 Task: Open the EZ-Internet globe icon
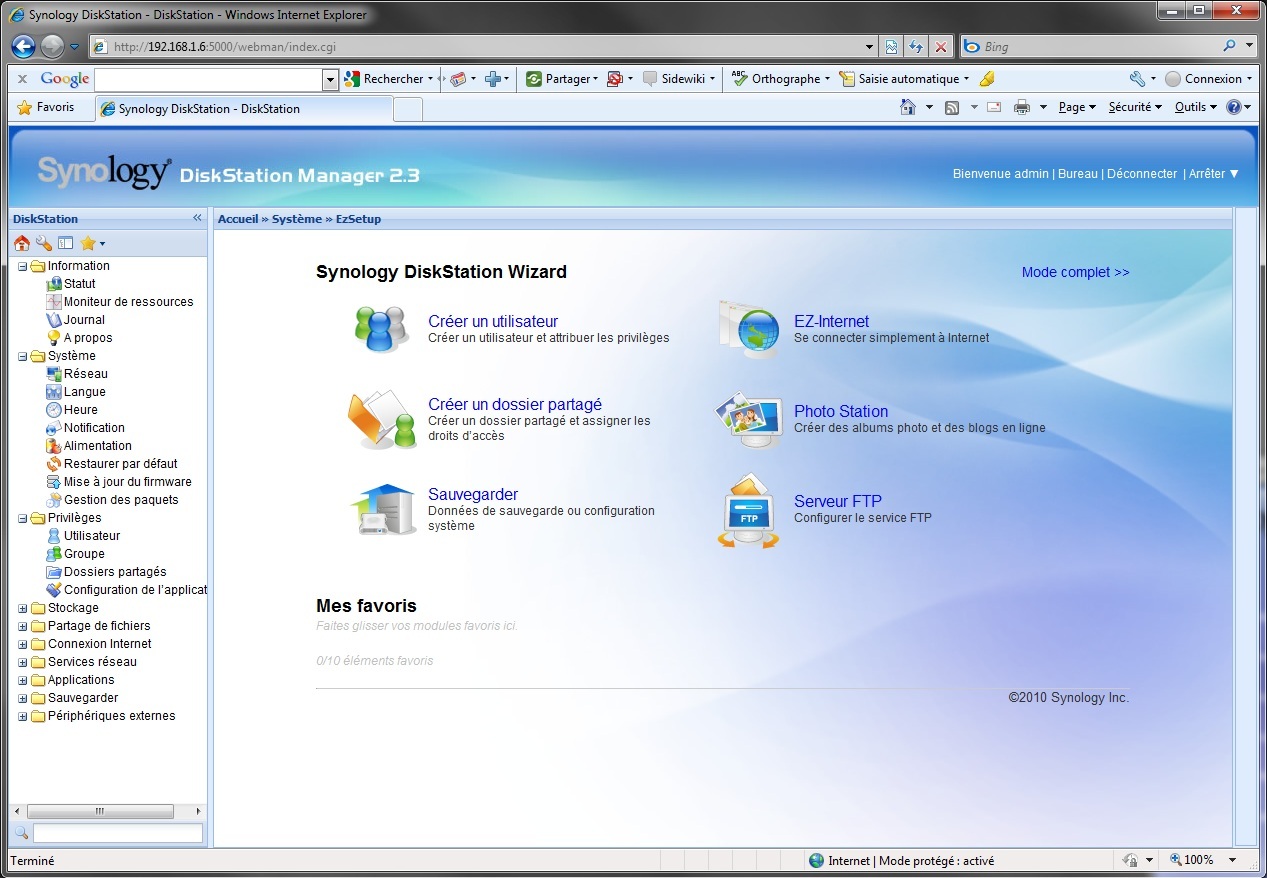coord(748,328)
